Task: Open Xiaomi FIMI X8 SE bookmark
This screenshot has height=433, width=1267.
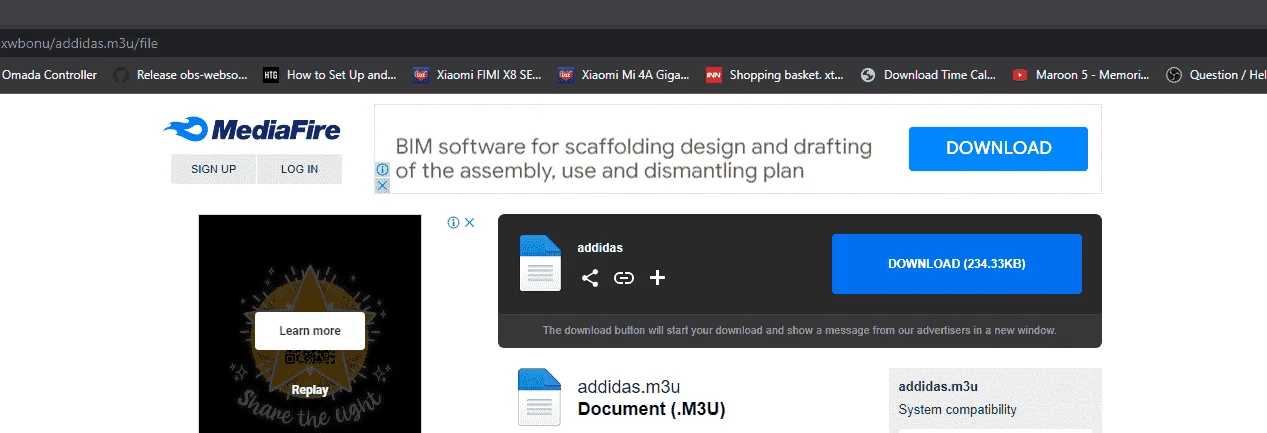Action: click(478, 75)
